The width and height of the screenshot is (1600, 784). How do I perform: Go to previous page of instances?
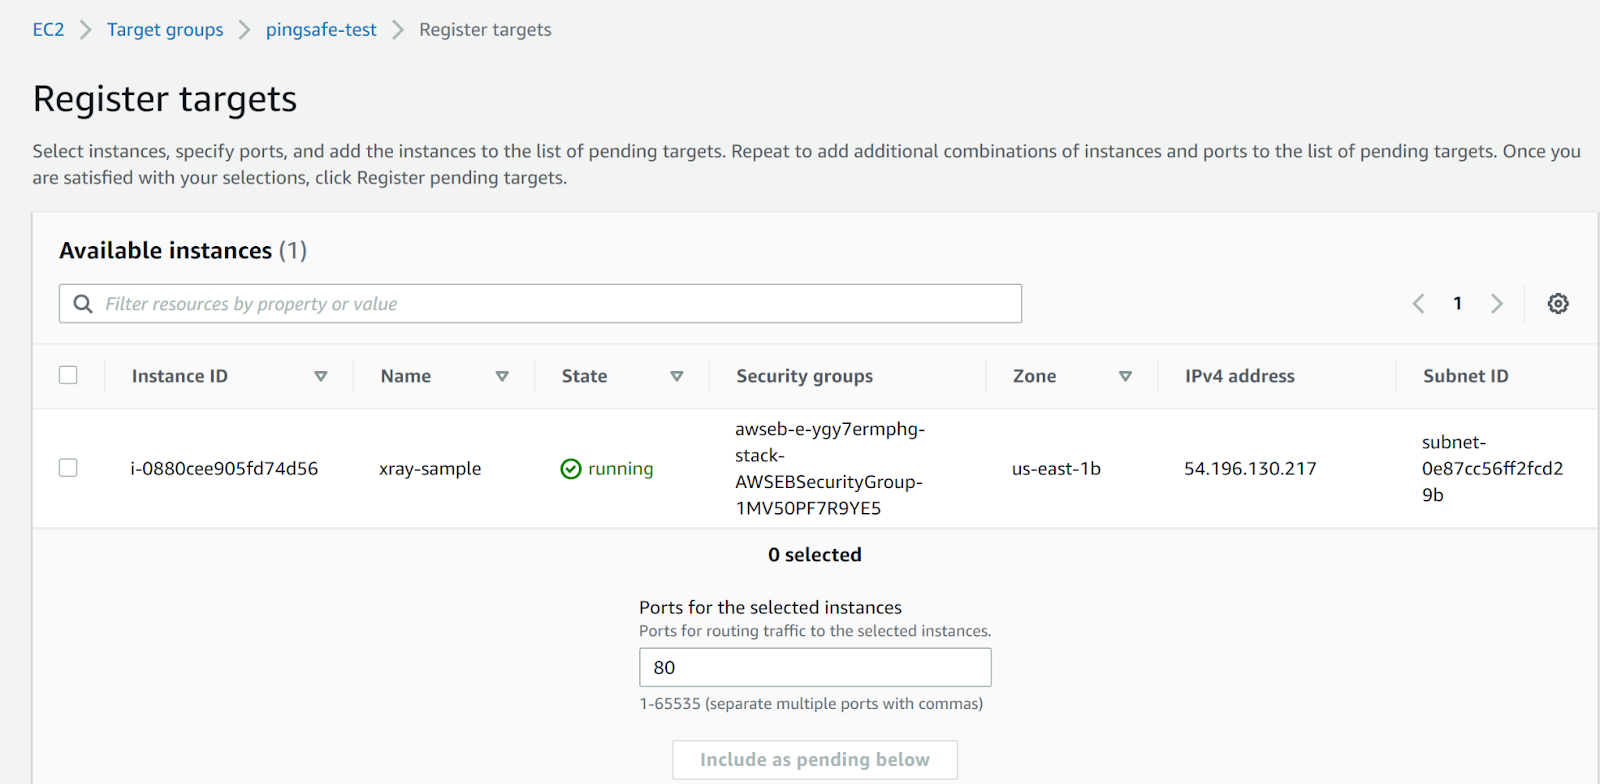(x=1418, y=304)
